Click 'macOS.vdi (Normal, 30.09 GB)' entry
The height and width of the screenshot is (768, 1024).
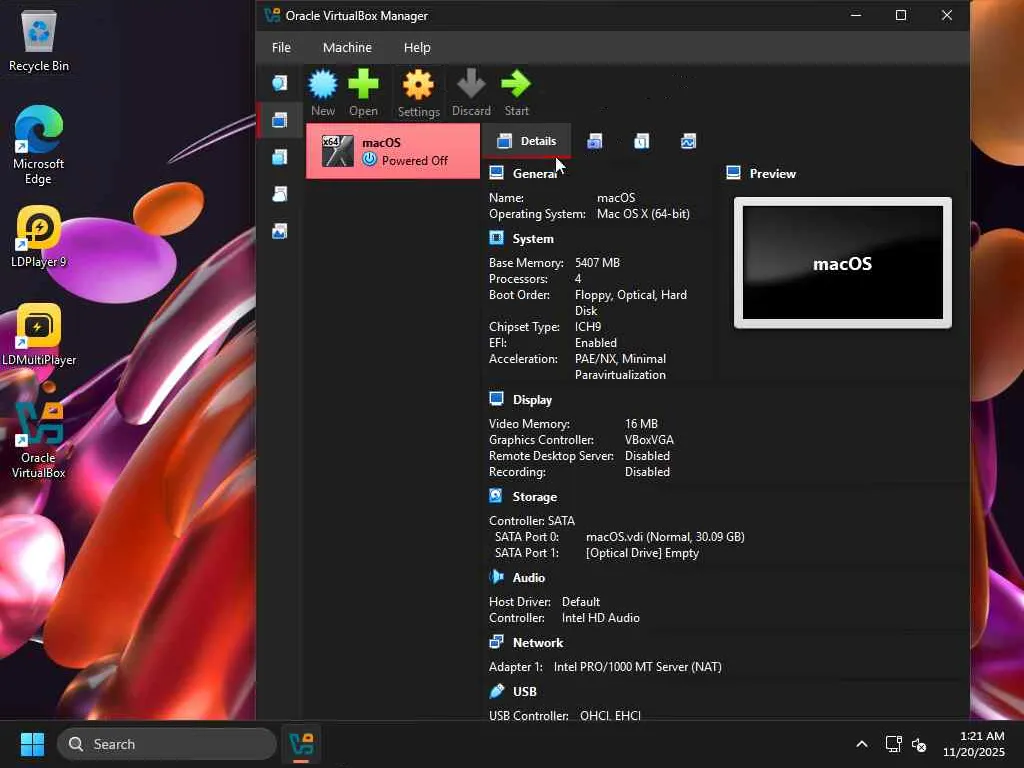point(665,537)
